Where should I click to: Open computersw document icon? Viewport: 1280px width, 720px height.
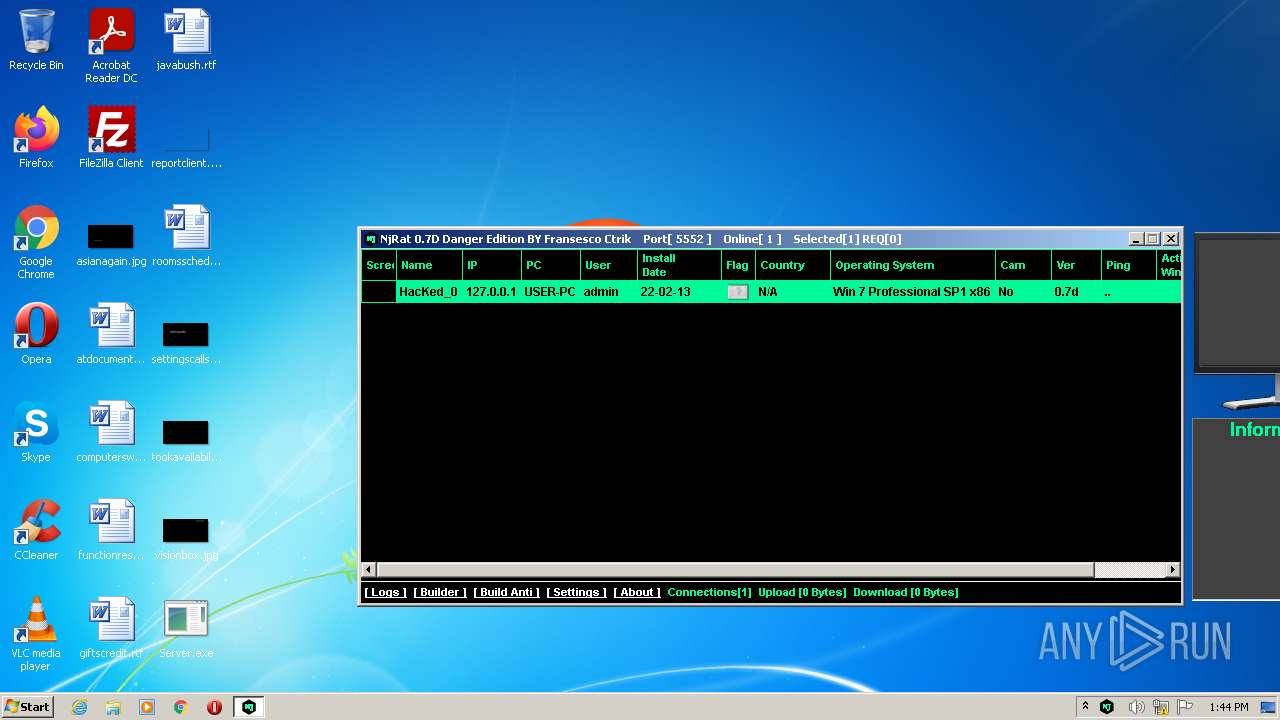pyautogui.click(x=111, y=433)
